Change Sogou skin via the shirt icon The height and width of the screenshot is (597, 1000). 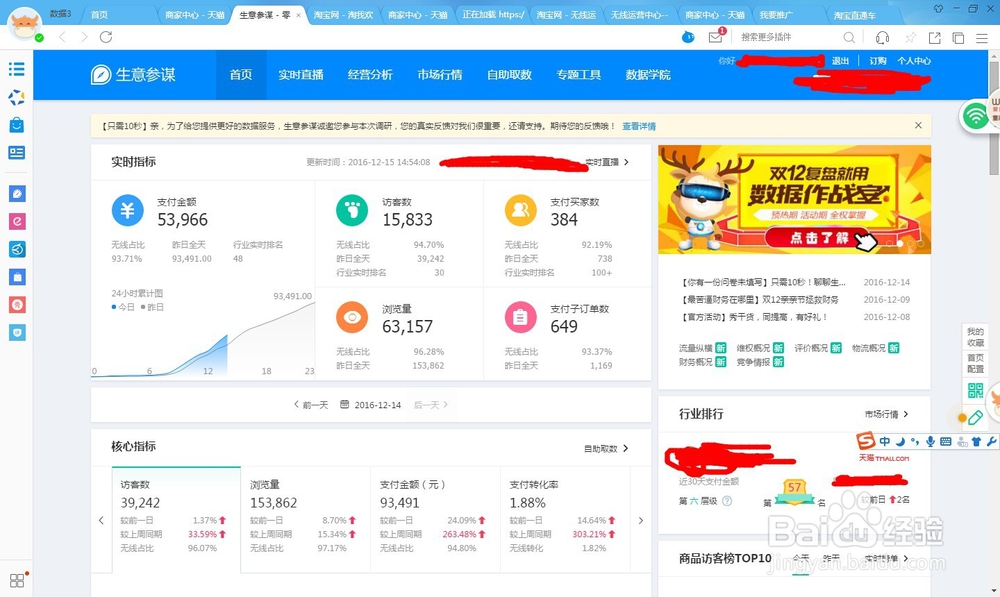977,441
